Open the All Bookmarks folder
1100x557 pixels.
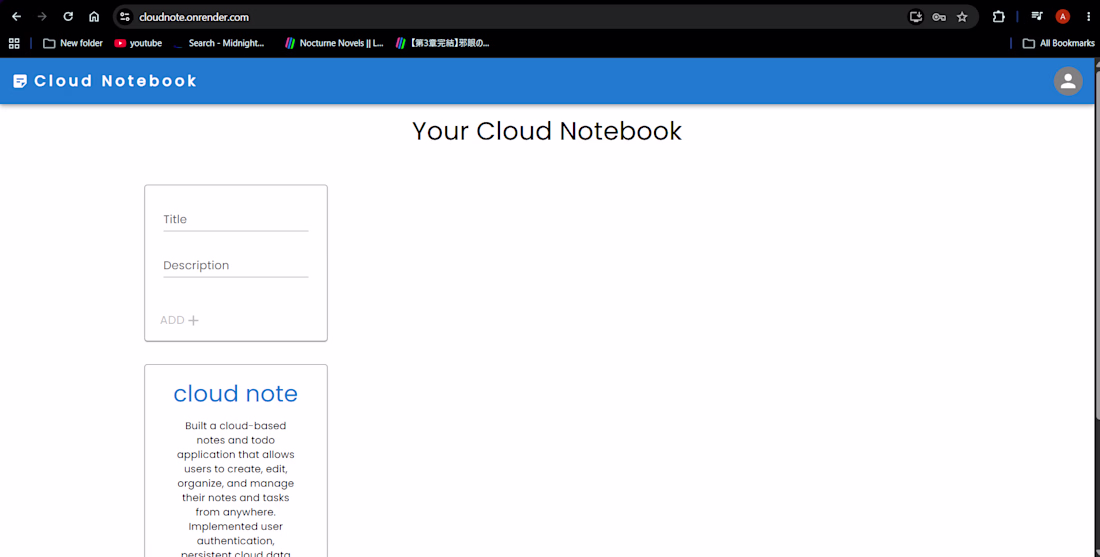tap(1059, 43)
